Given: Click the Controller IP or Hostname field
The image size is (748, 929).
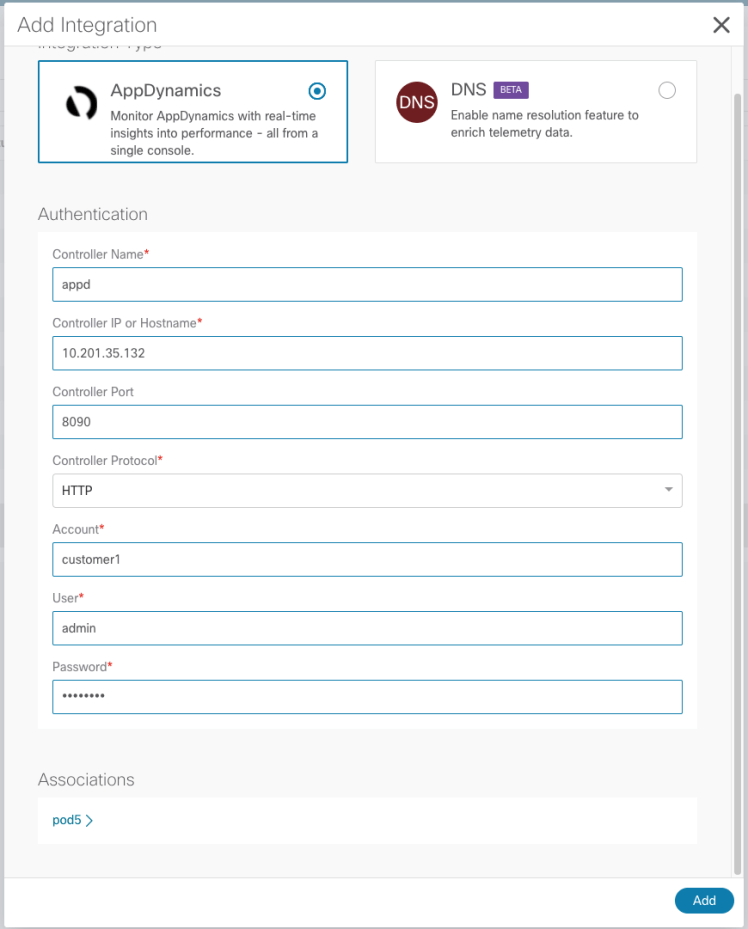Looking at the screenshot, I should 367,353.
